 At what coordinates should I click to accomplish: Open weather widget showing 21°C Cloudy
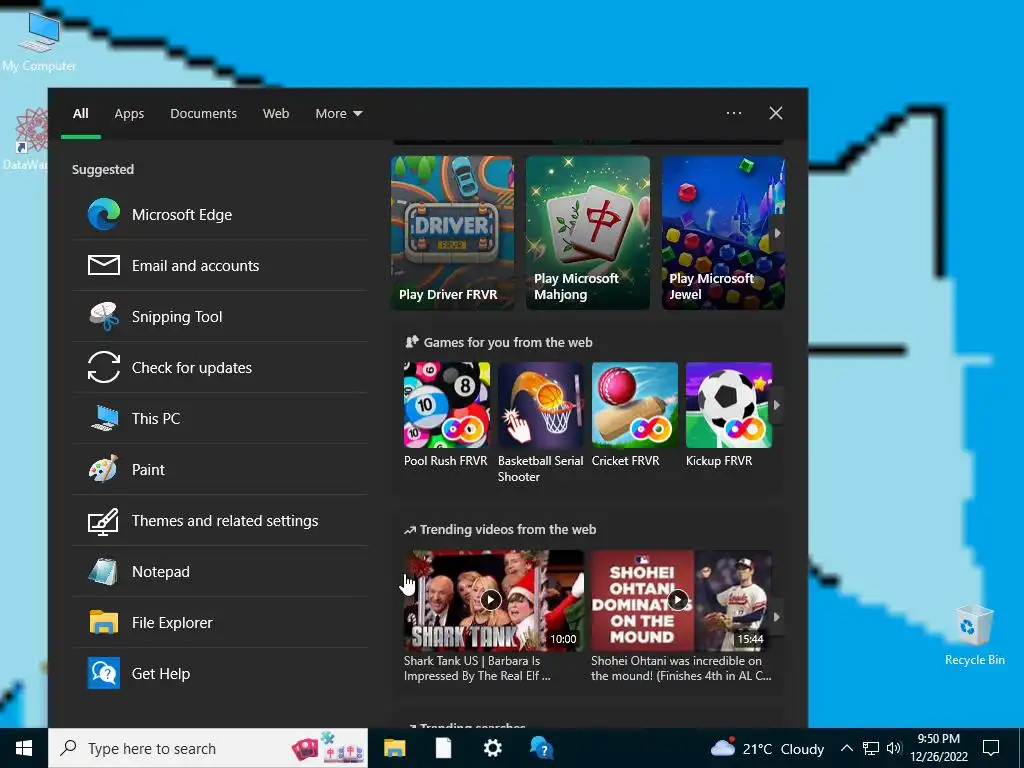767,748
